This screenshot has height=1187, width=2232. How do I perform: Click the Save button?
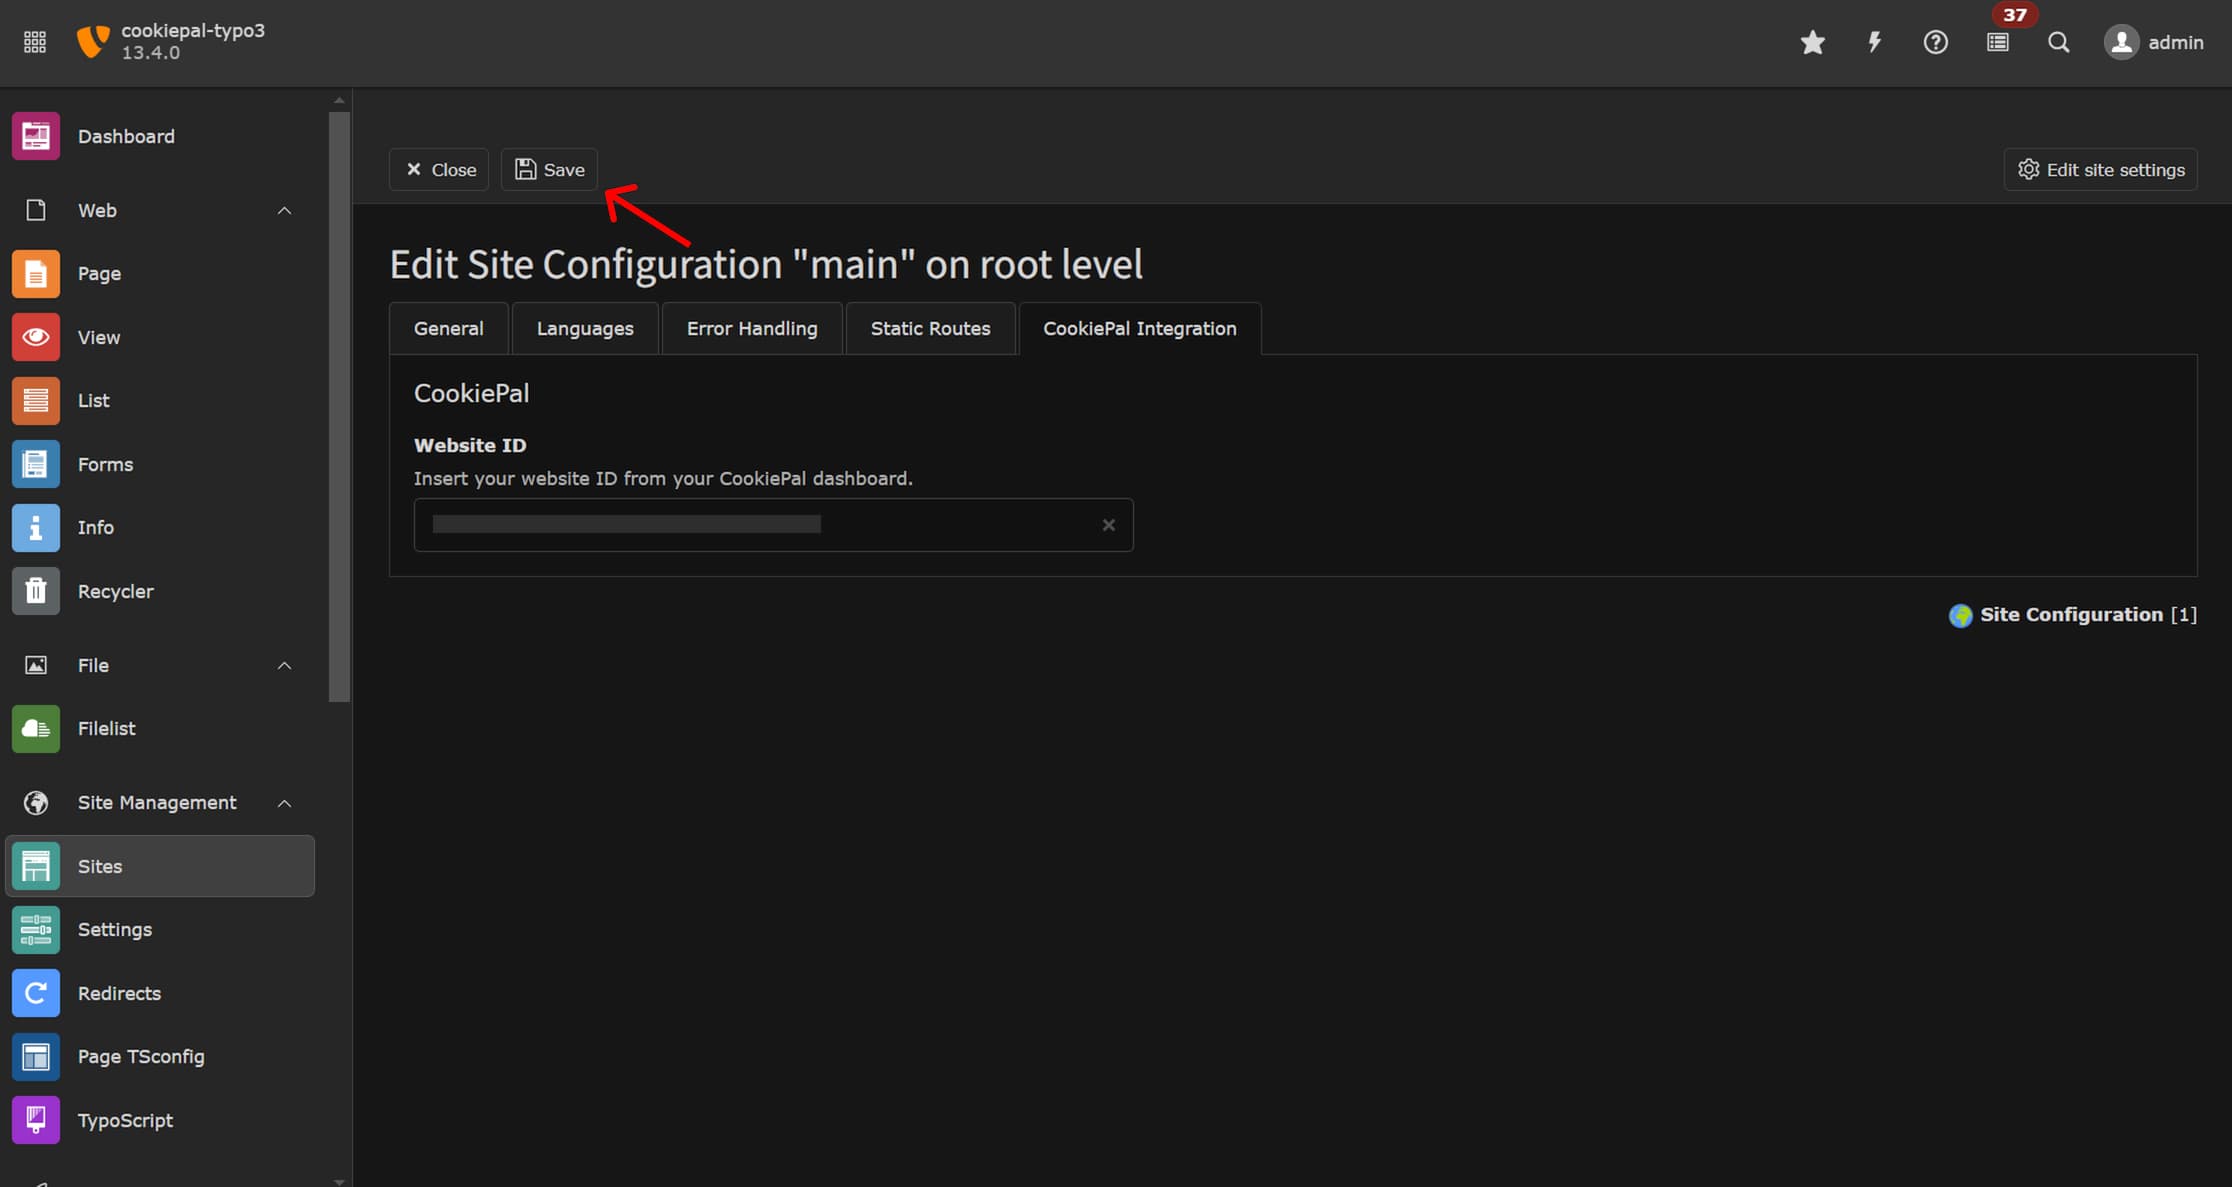point(551,170)
